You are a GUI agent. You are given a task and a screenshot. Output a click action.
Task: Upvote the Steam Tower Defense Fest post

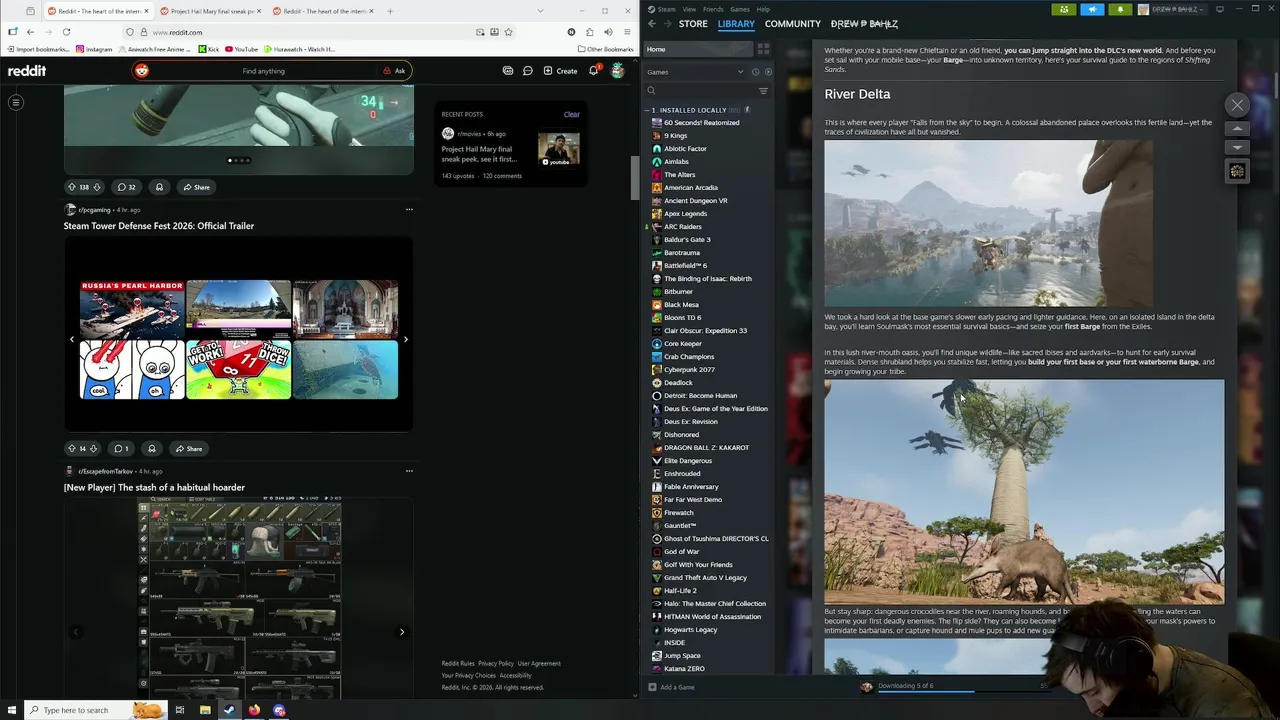(x=71, y=449)
